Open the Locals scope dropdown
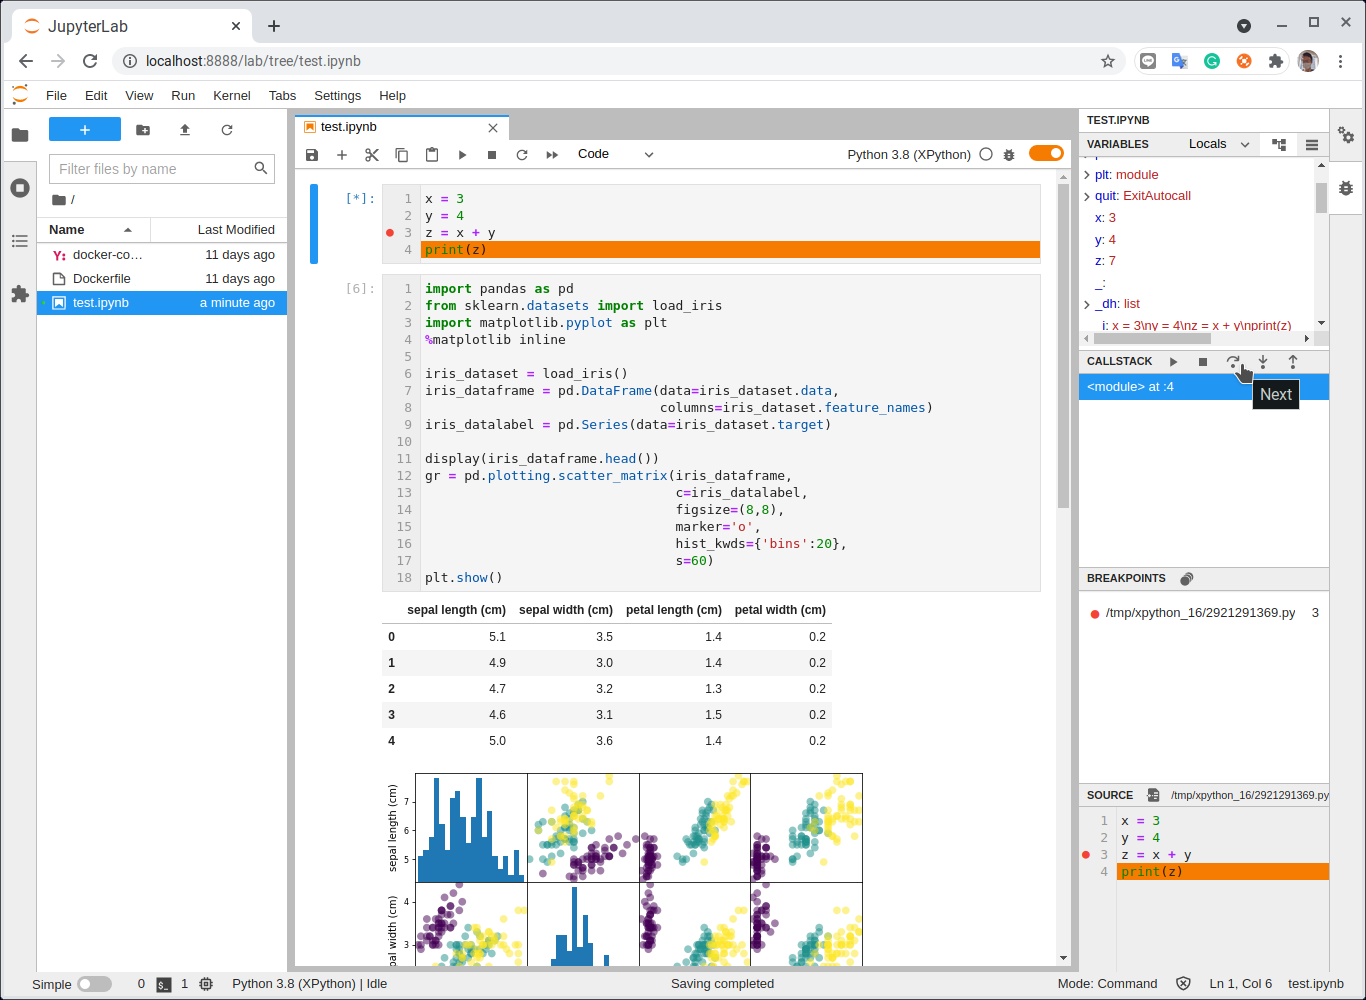 tap(1216, 144)
